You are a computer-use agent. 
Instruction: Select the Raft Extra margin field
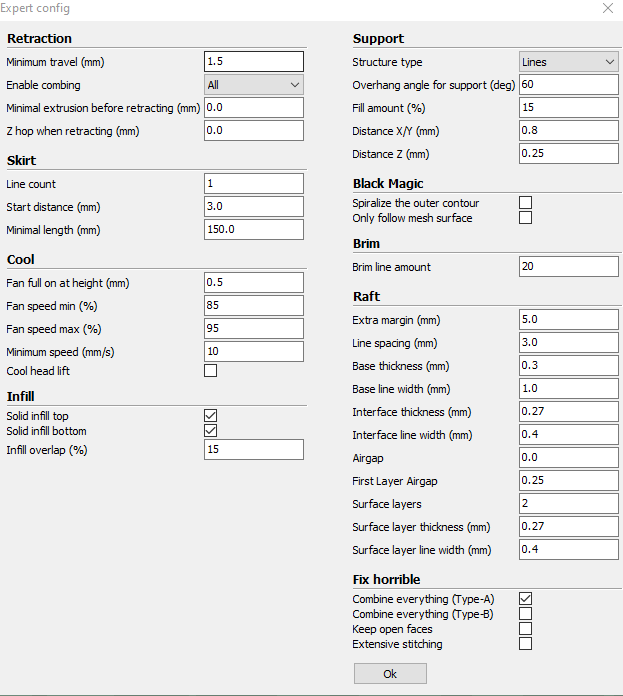[x=569, y=320]
